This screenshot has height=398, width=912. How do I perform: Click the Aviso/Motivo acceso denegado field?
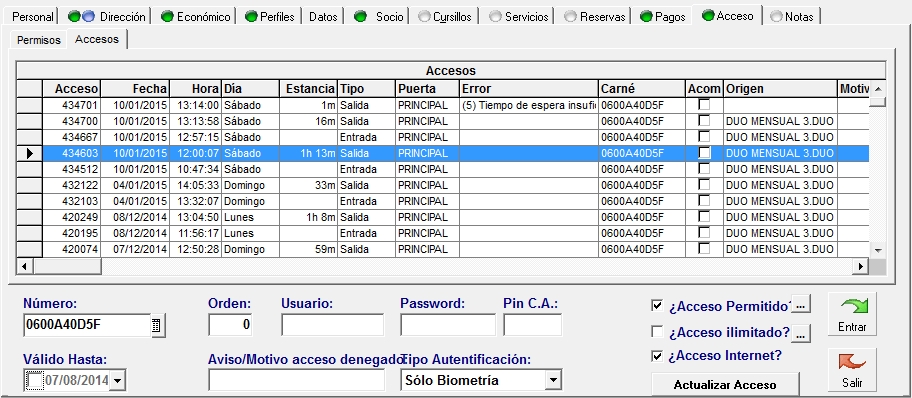[x=297, y=380]
